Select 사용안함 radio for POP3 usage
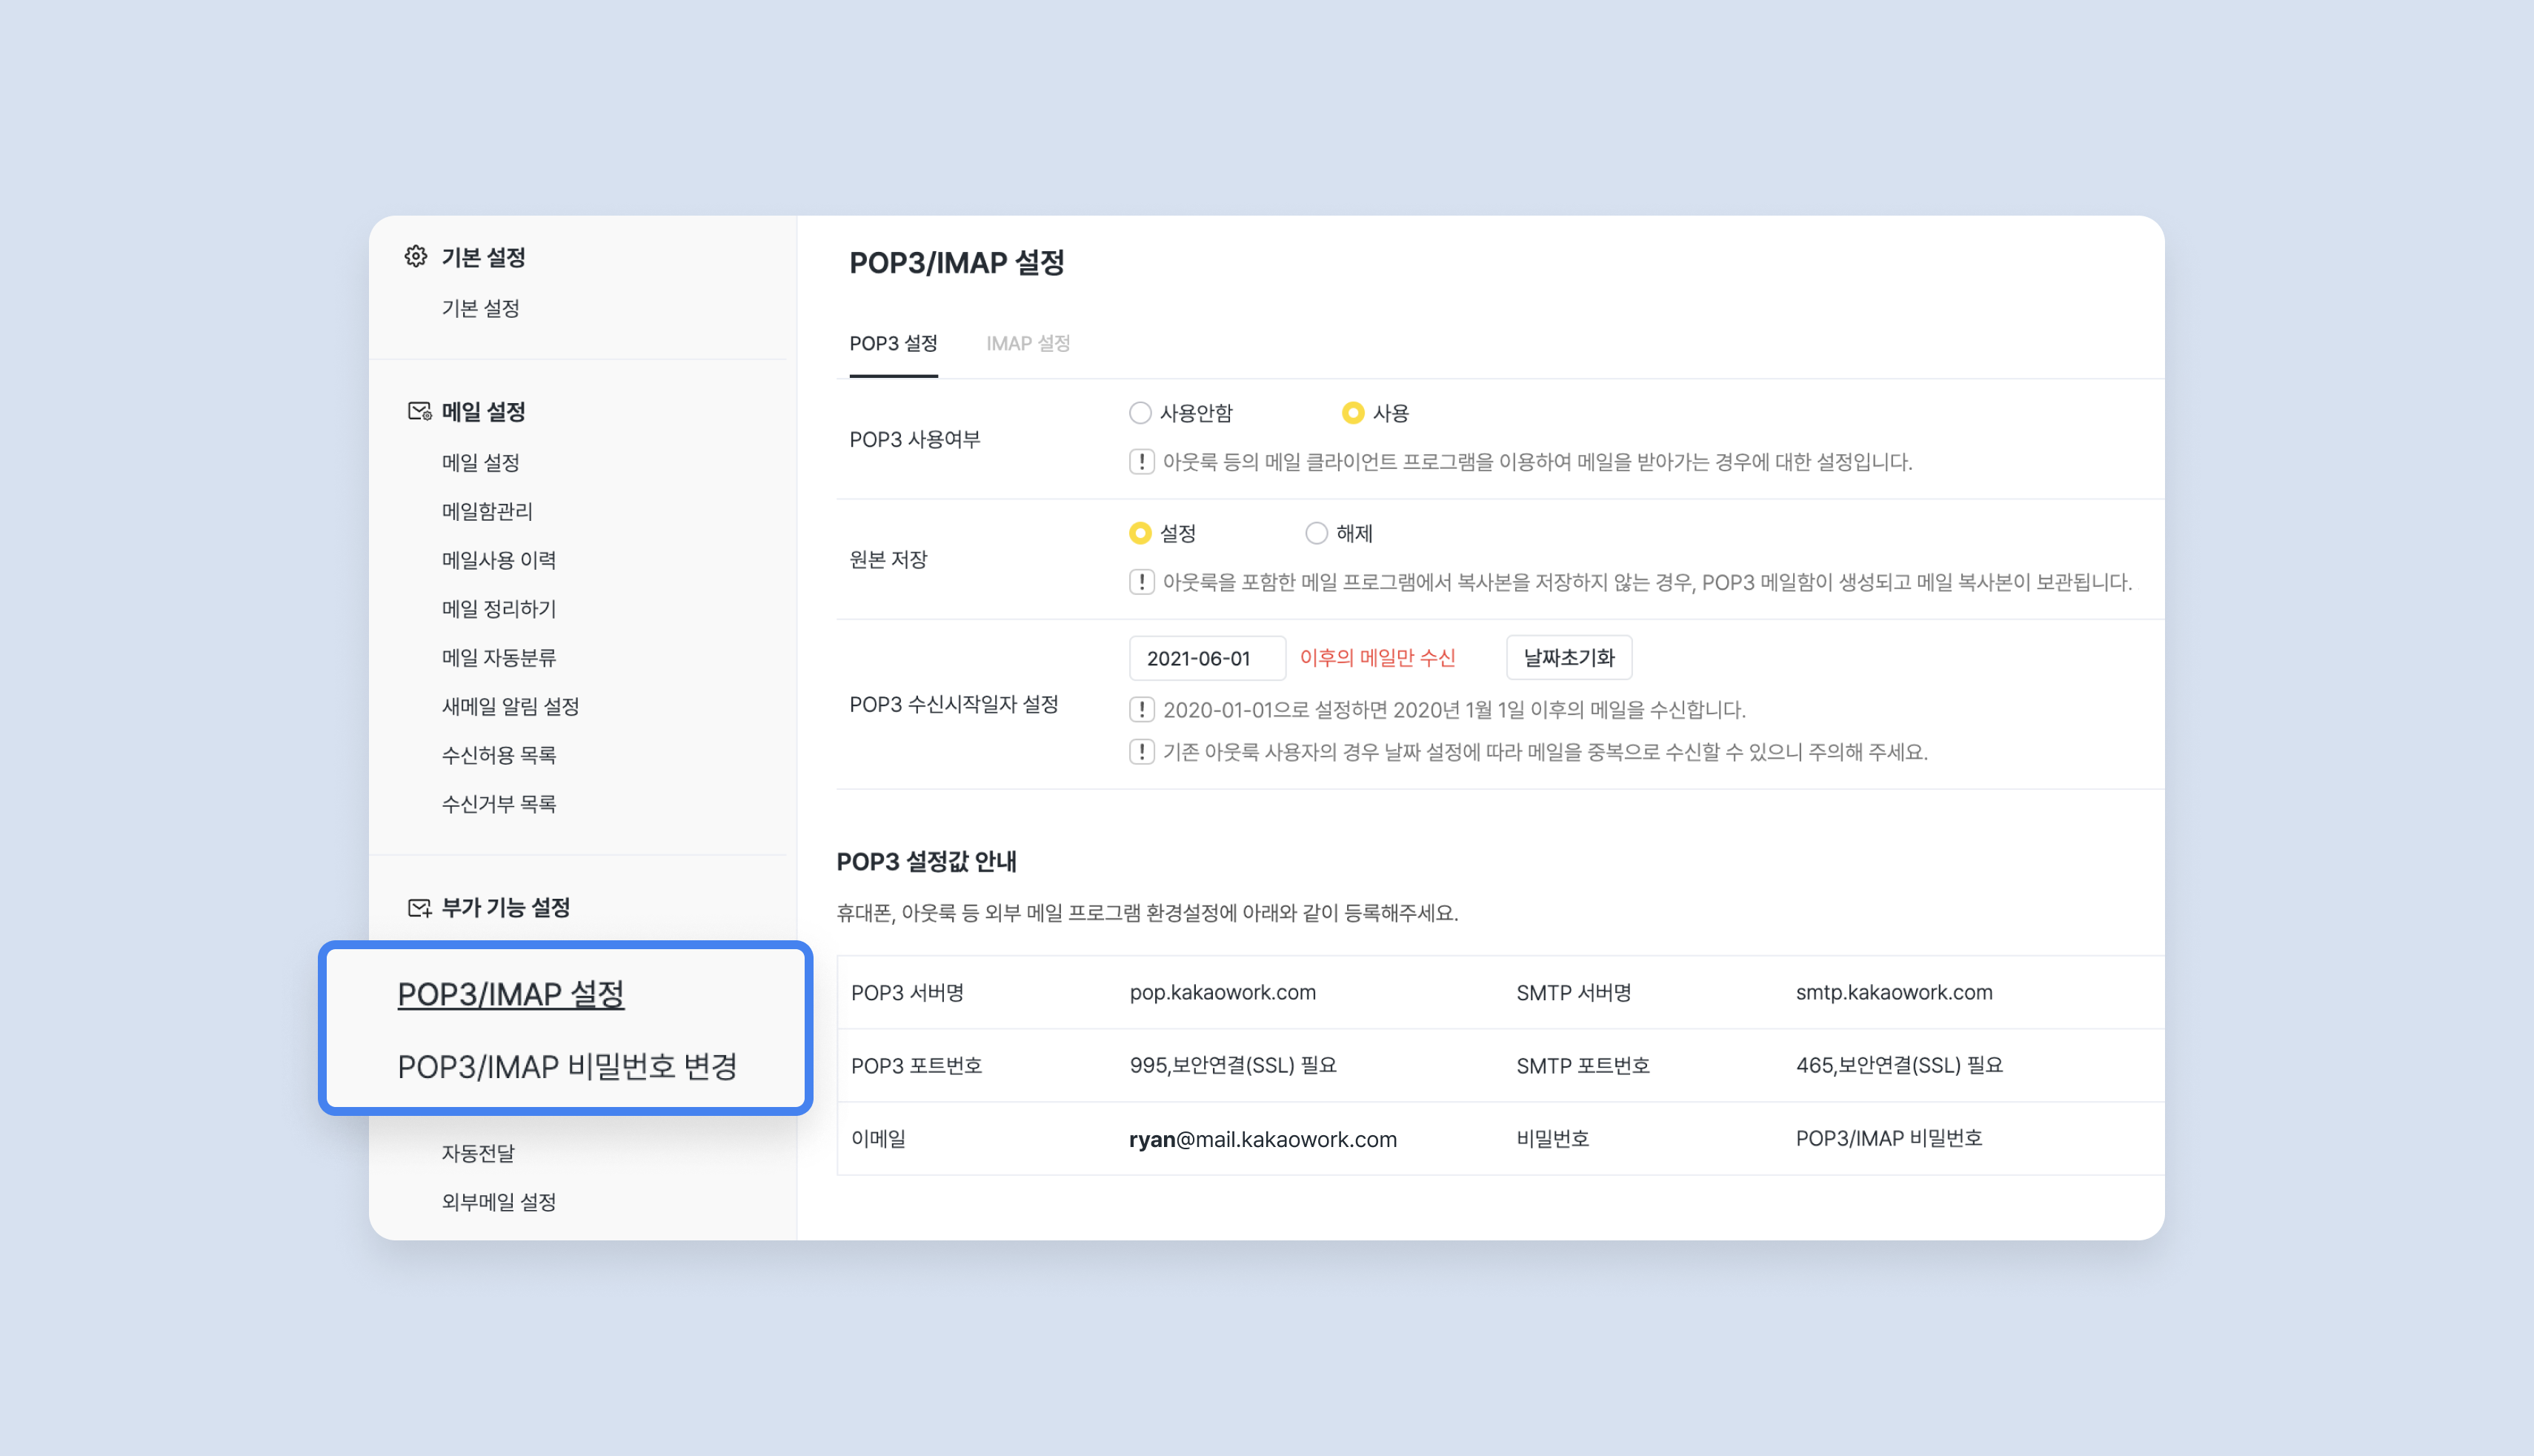 pos(1140,413)
